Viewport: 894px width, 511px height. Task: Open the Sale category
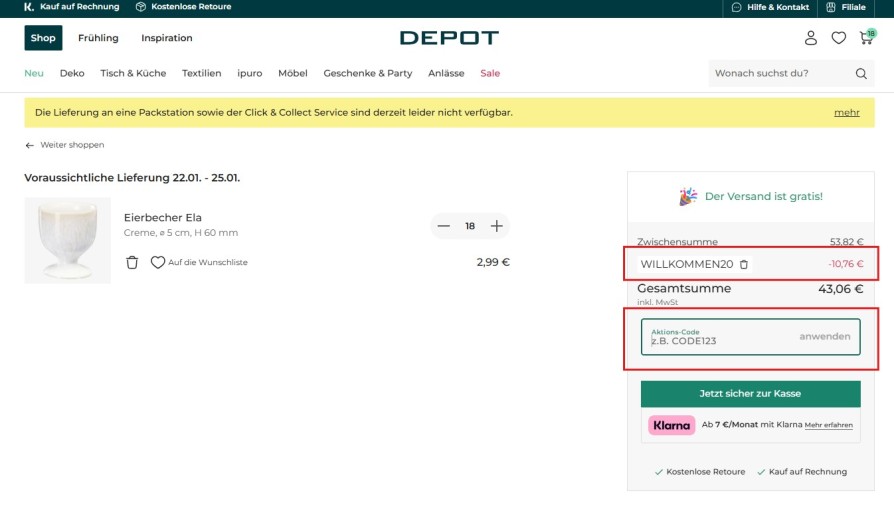click(490, 73)
